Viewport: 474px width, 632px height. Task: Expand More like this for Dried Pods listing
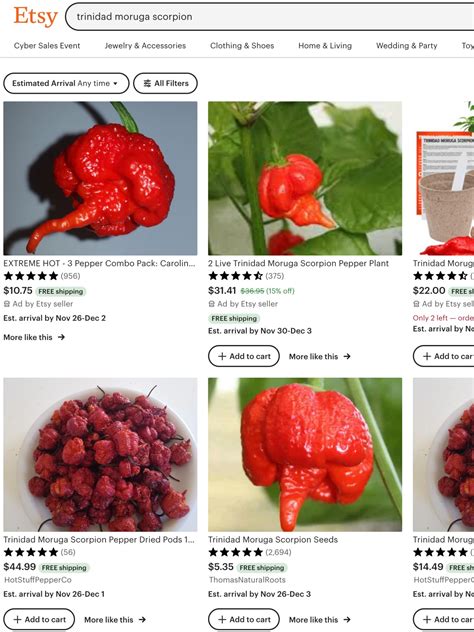coord(115,620)
